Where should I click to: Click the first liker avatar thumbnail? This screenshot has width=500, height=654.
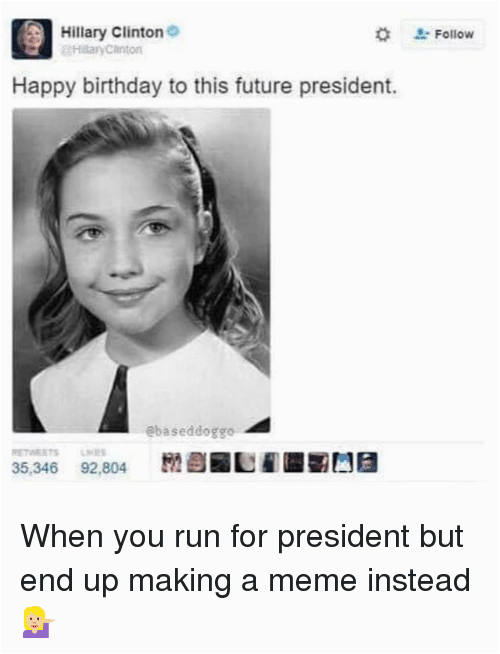(x=171, y=463)
